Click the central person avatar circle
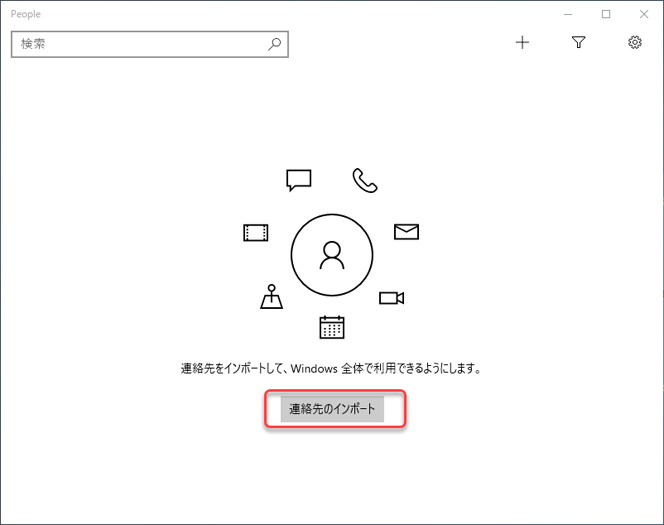664x525 pixels. [x=332, y=255]
